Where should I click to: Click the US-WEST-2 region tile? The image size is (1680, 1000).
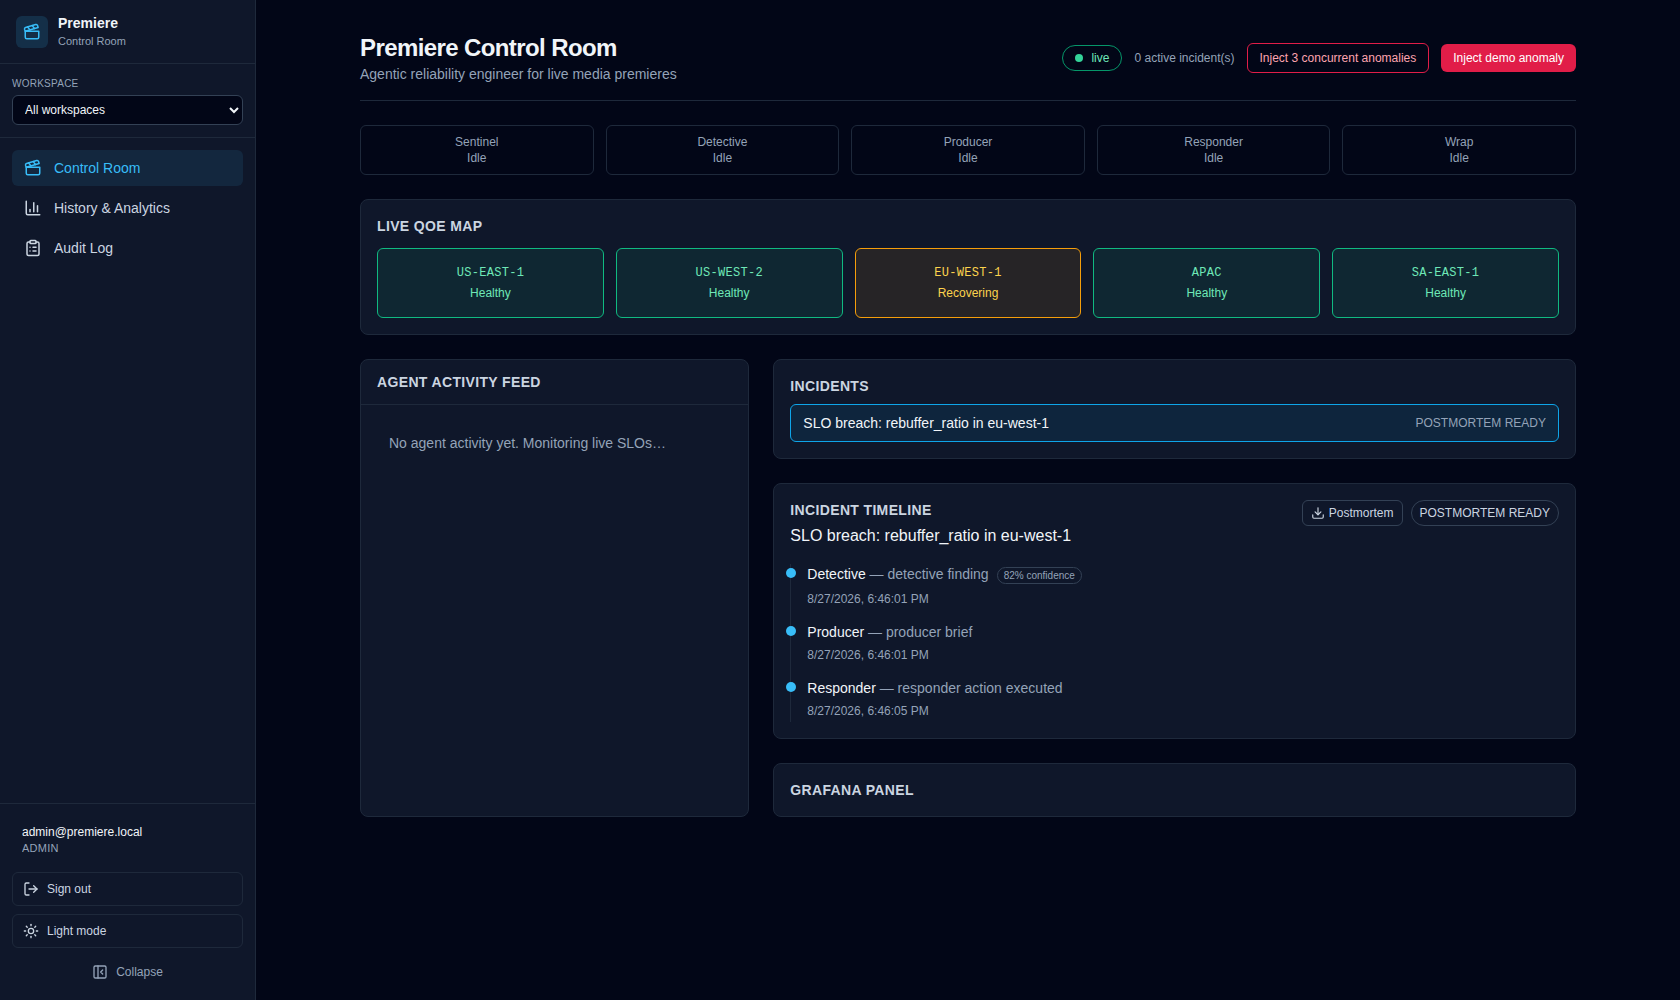click(x=729, y=283)
